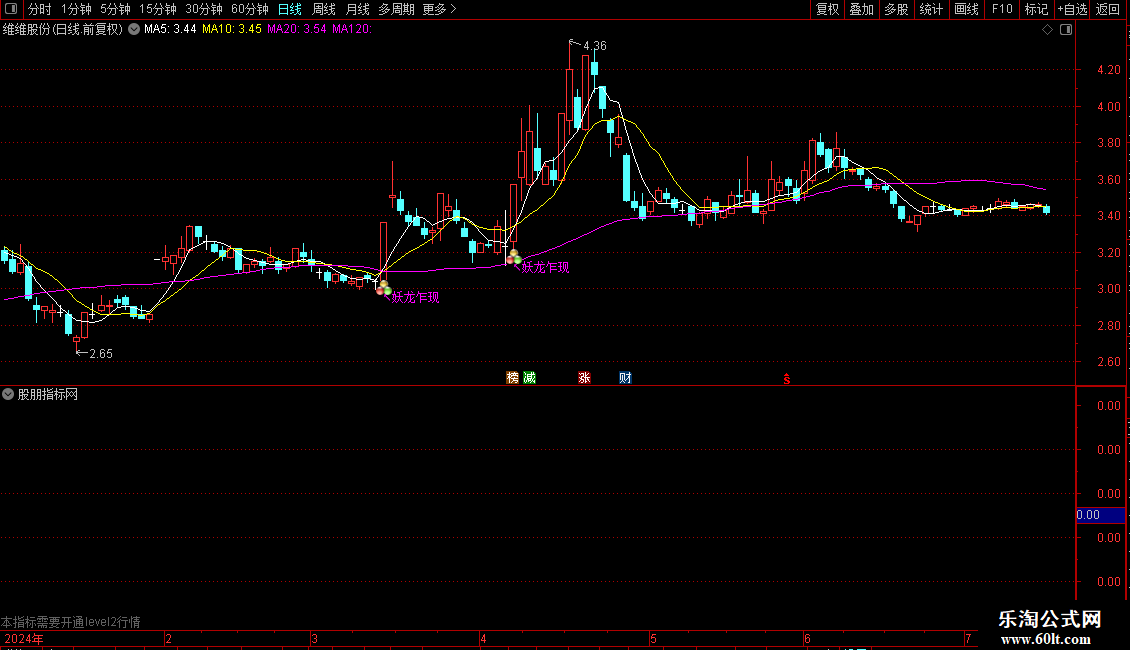Click the 返回 back button
This screenshot has height=650, width=1130.
1108,9
